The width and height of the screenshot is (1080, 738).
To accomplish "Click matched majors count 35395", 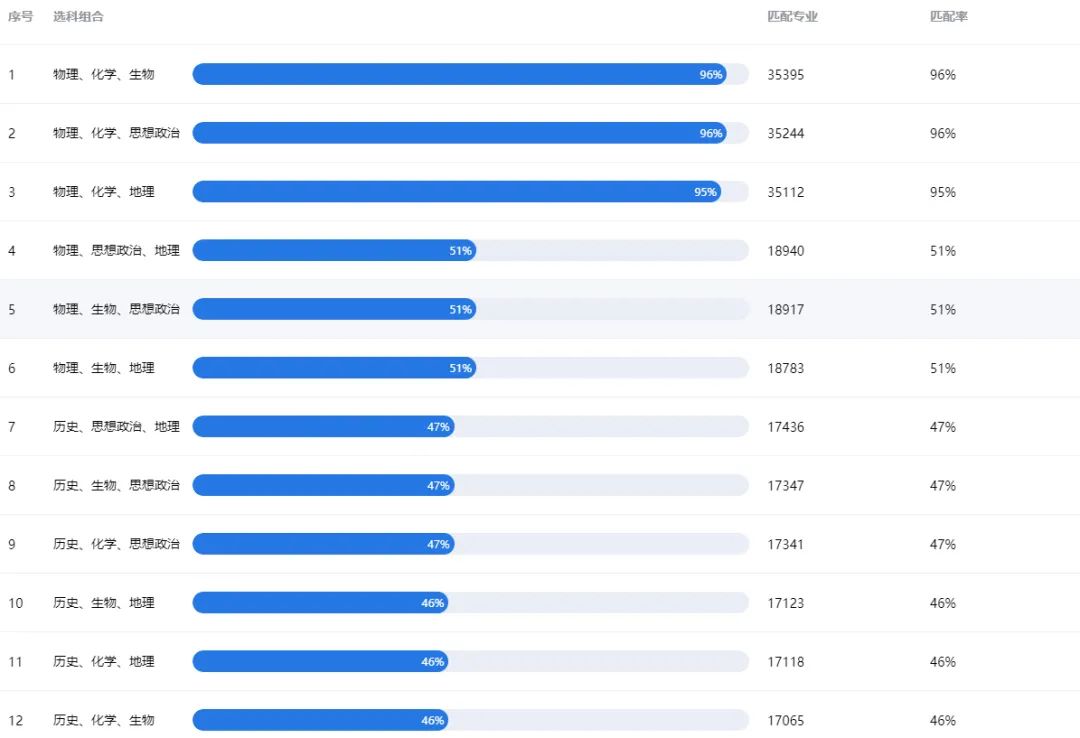I will pos(786,74).
